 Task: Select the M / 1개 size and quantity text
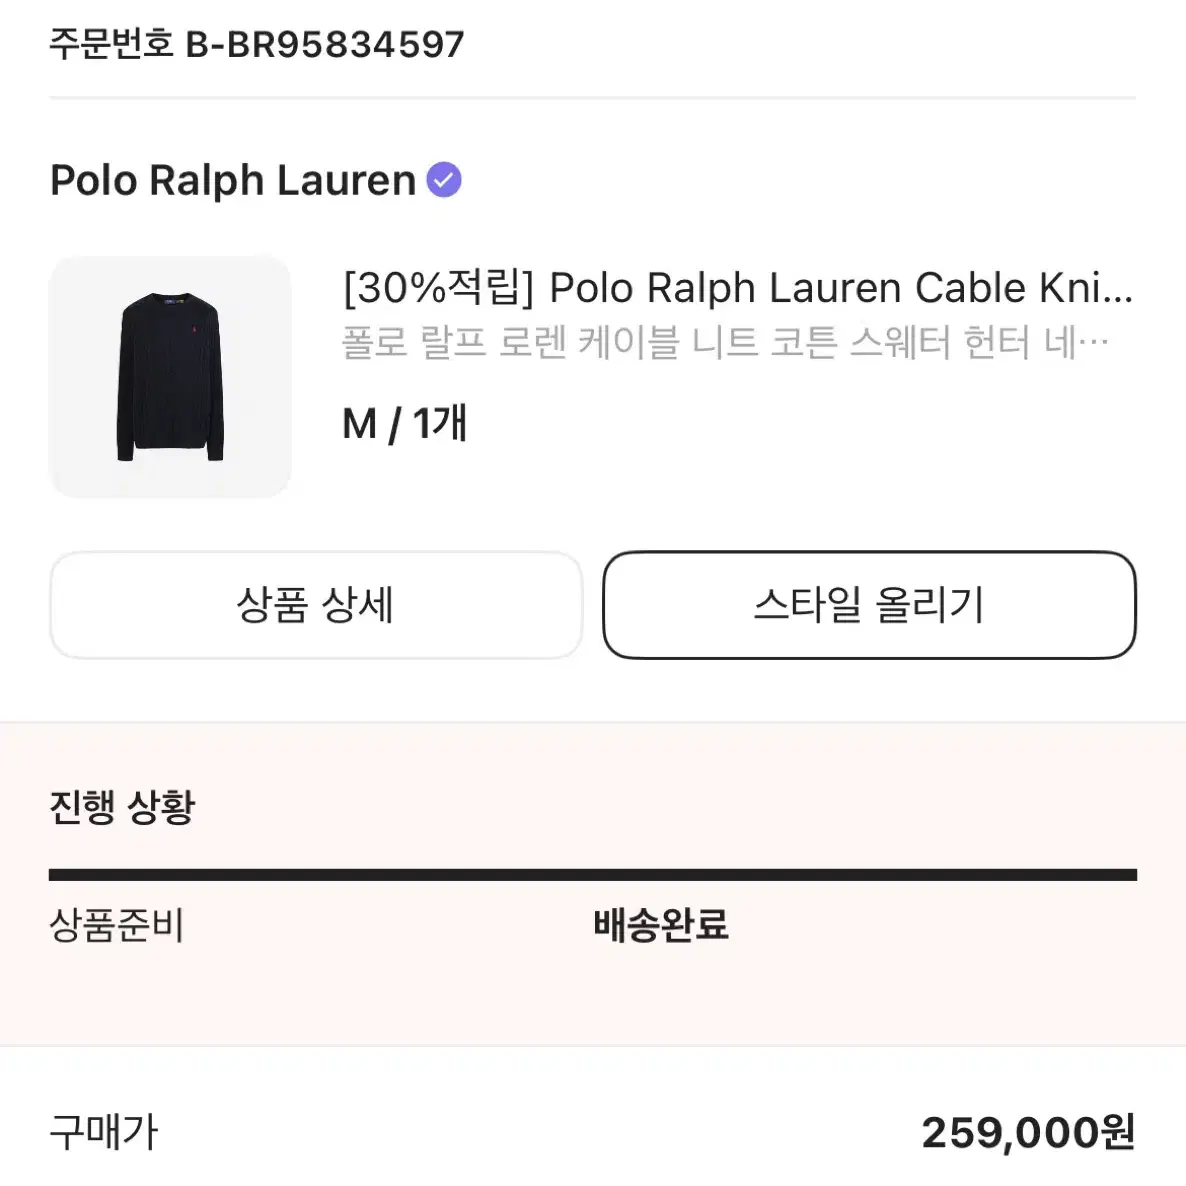coord(405,423)
